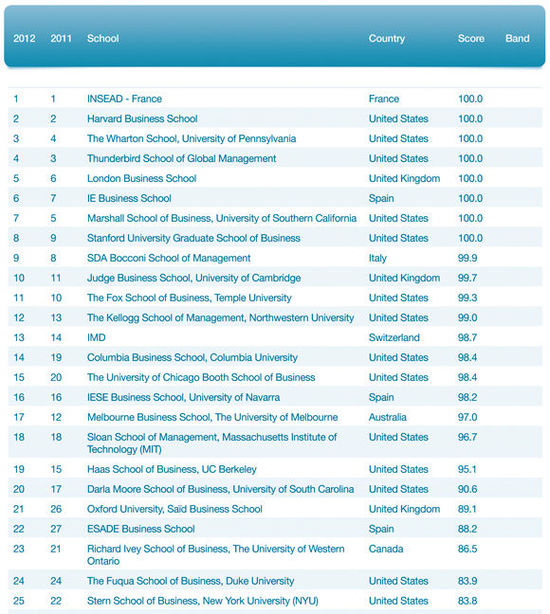
Task: Open Oxford University, Saïd Business School
Action: tap(175, 509)
